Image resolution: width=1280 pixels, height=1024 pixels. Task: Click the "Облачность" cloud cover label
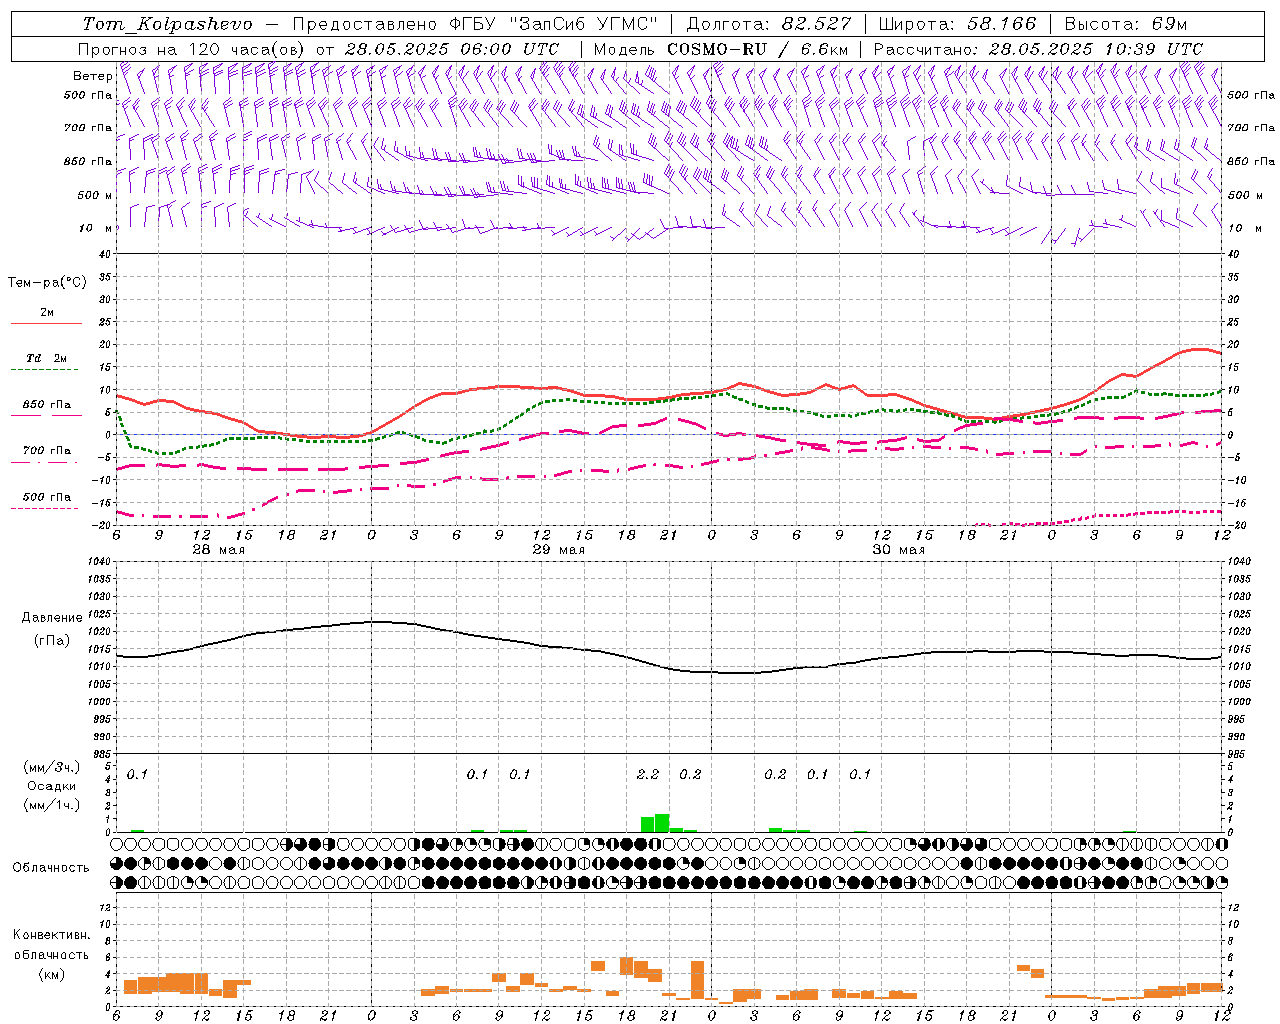[51, 867]
